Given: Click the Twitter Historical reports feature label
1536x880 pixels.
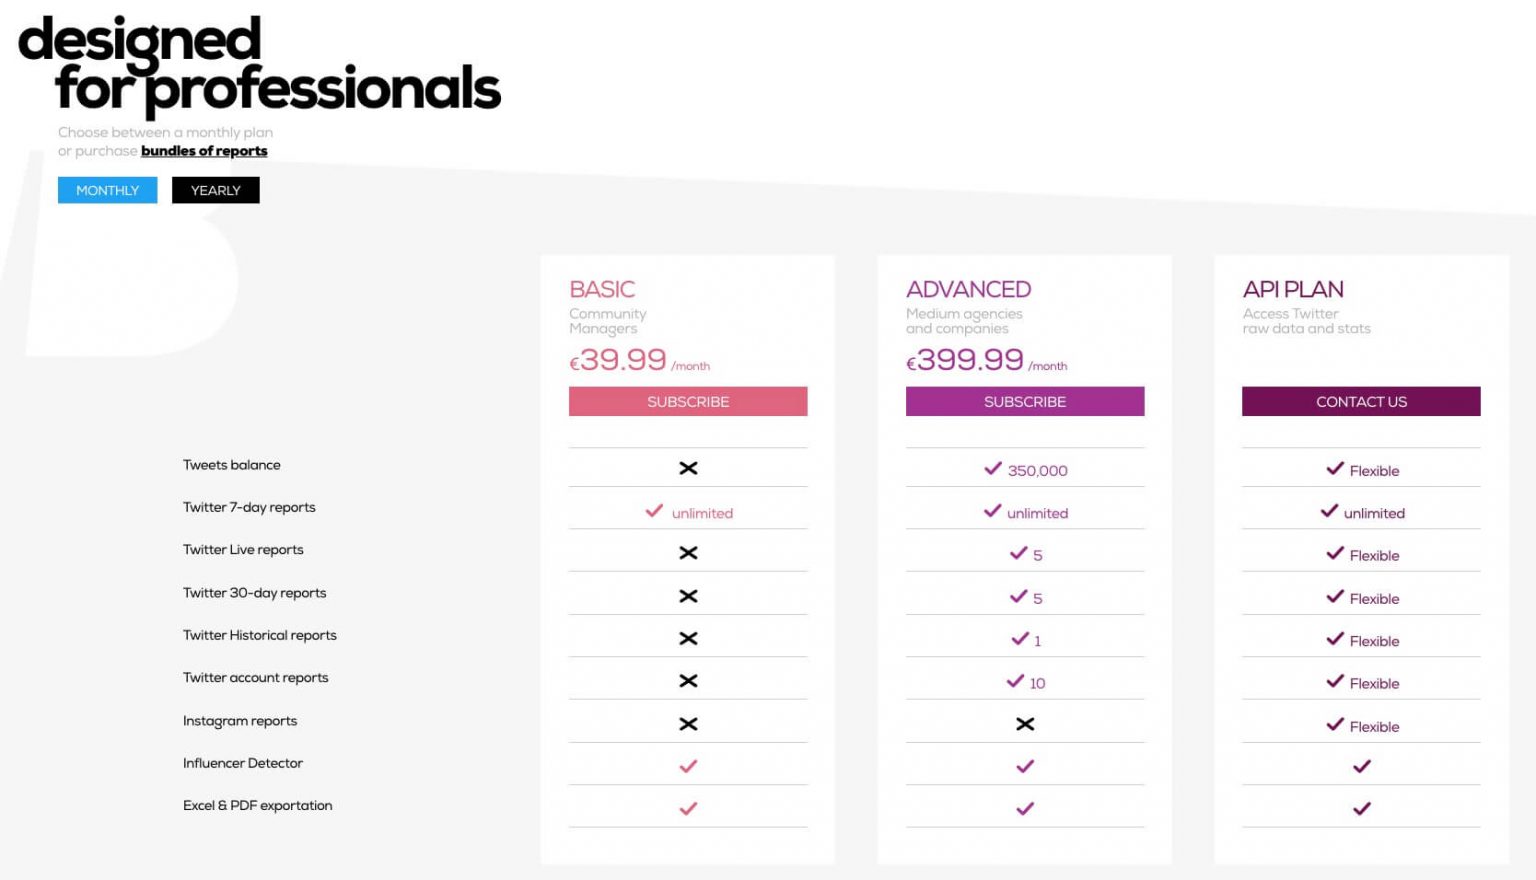Looking at the screenshot, I should 260,635.
